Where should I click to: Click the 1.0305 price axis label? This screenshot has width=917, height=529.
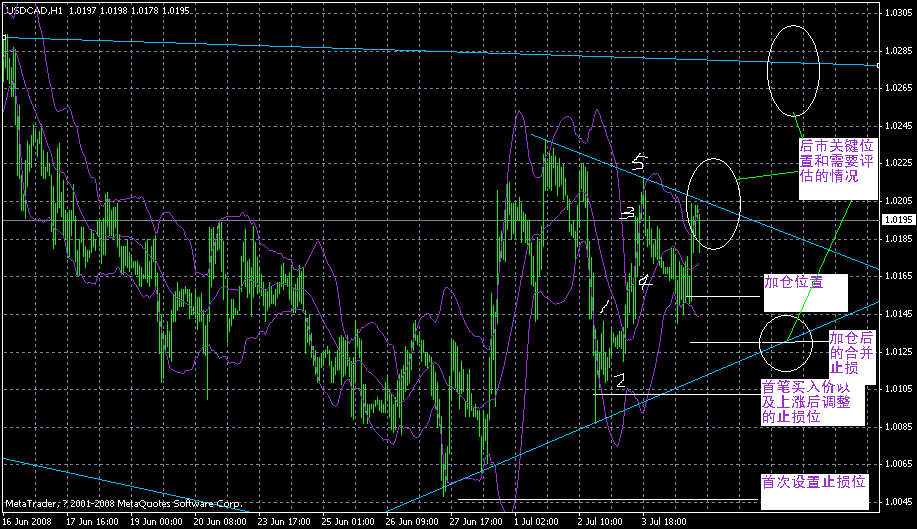[899, 12]
